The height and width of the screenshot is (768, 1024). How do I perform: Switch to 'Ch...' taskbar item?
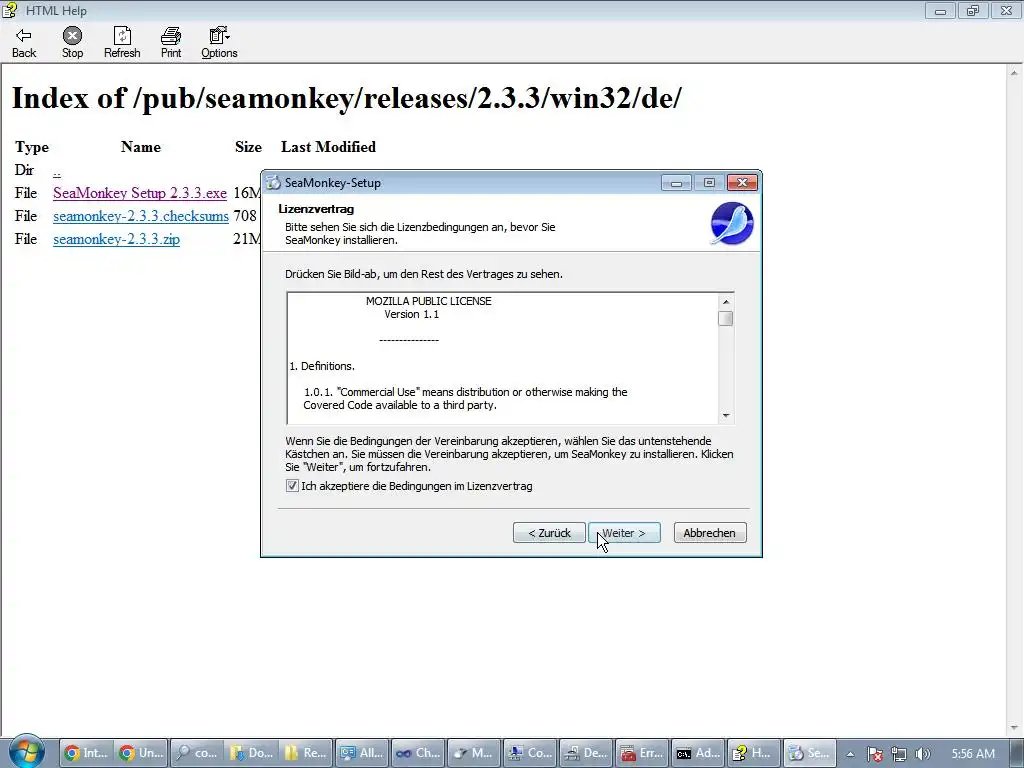pos(417,753)
